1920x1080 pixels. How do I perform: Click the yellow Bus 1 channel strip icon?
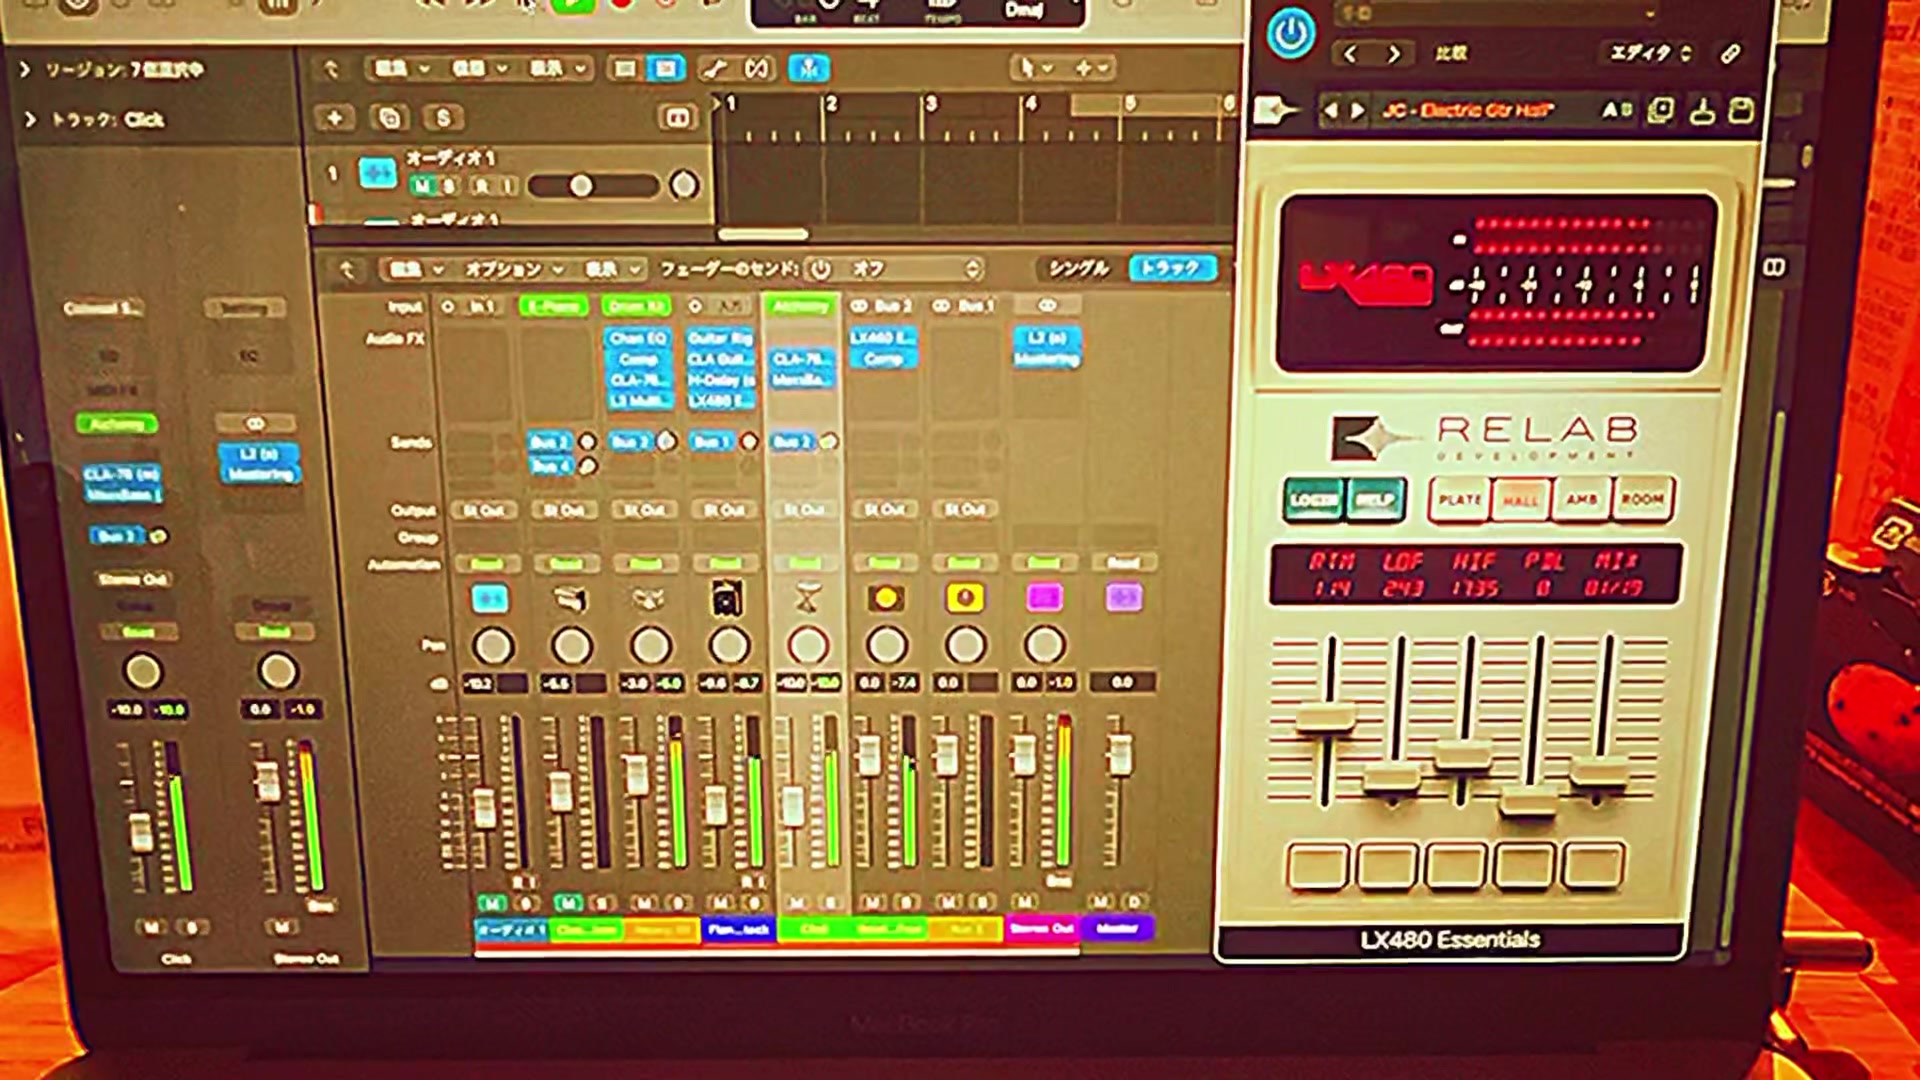[964, 598]
